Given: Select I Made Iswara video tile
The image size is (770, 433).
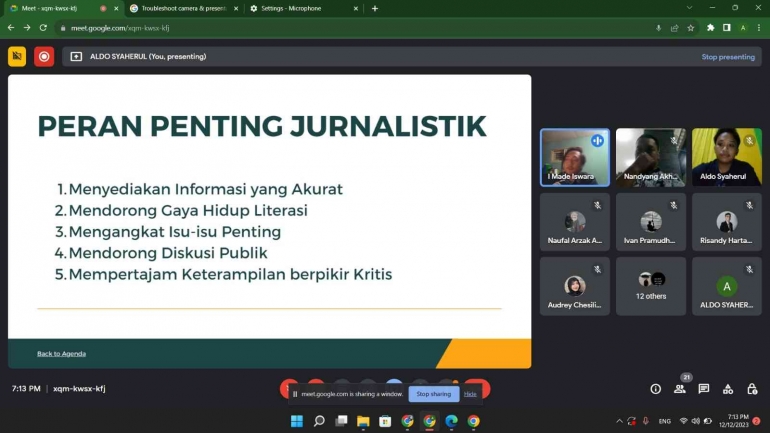Looking at the screenshot, I should point(575,157).
